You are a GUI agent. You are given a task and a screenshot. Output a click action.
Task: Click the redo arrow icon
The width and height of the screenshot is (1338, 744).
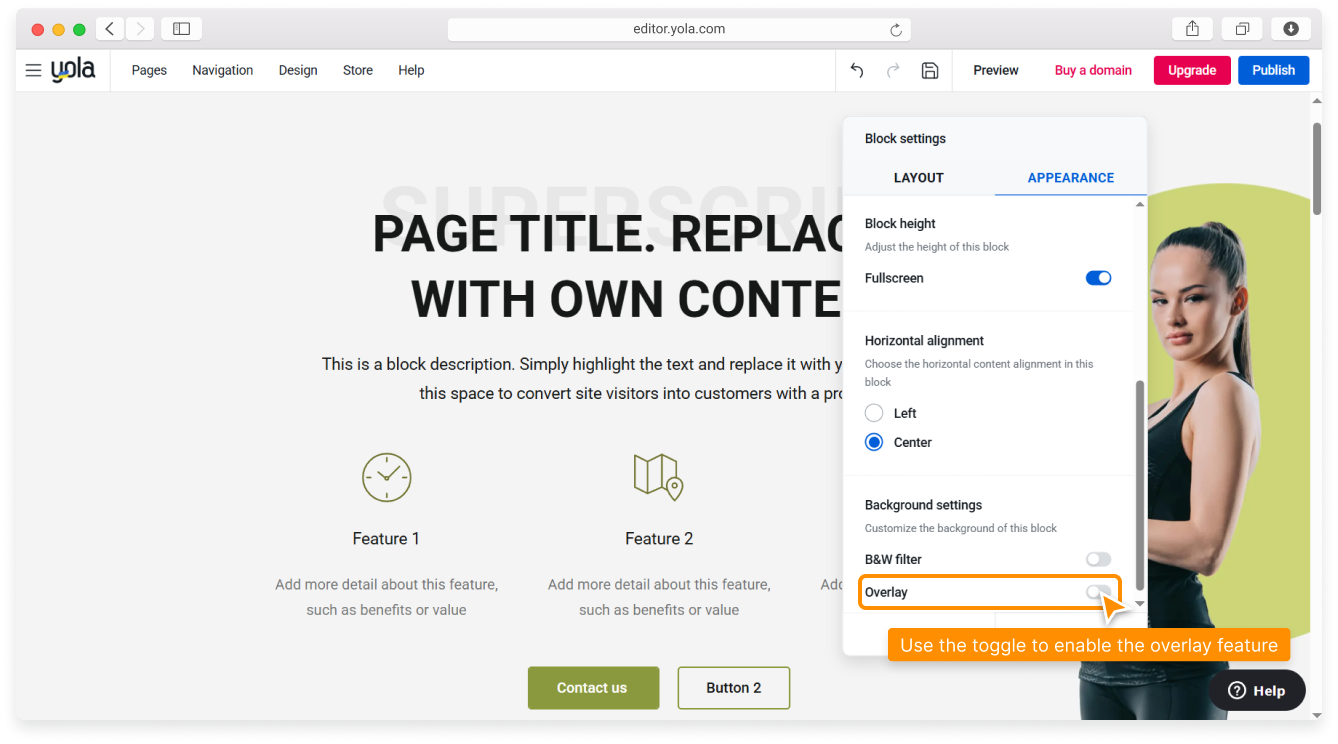click(893, 70)
